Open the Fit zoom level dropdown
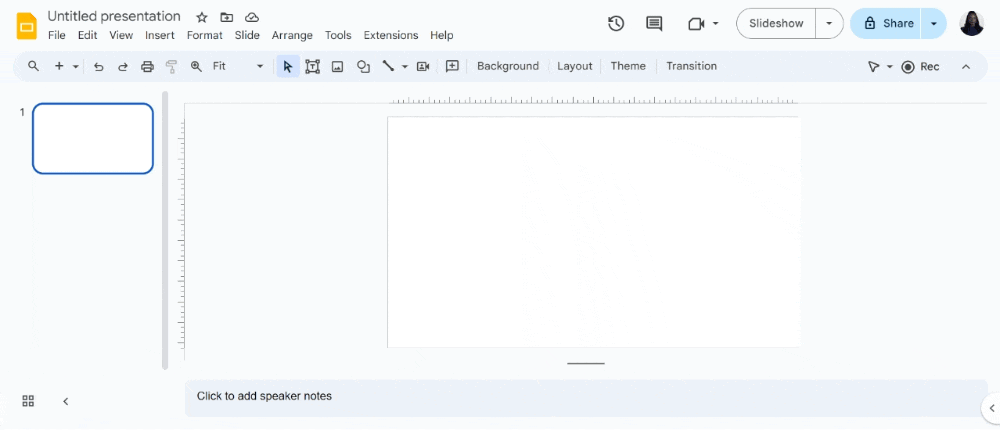Viewport: 1000px width, 430px height. click(x=238, y=66)
